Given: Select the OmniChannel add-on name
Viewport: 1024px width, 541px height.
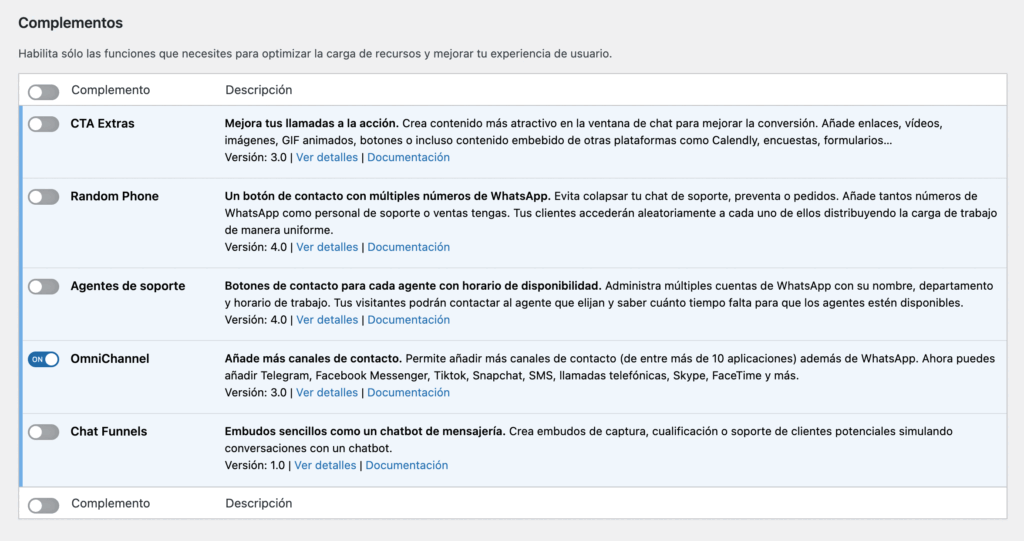Looking at the screenshot, I should (109, 358).
